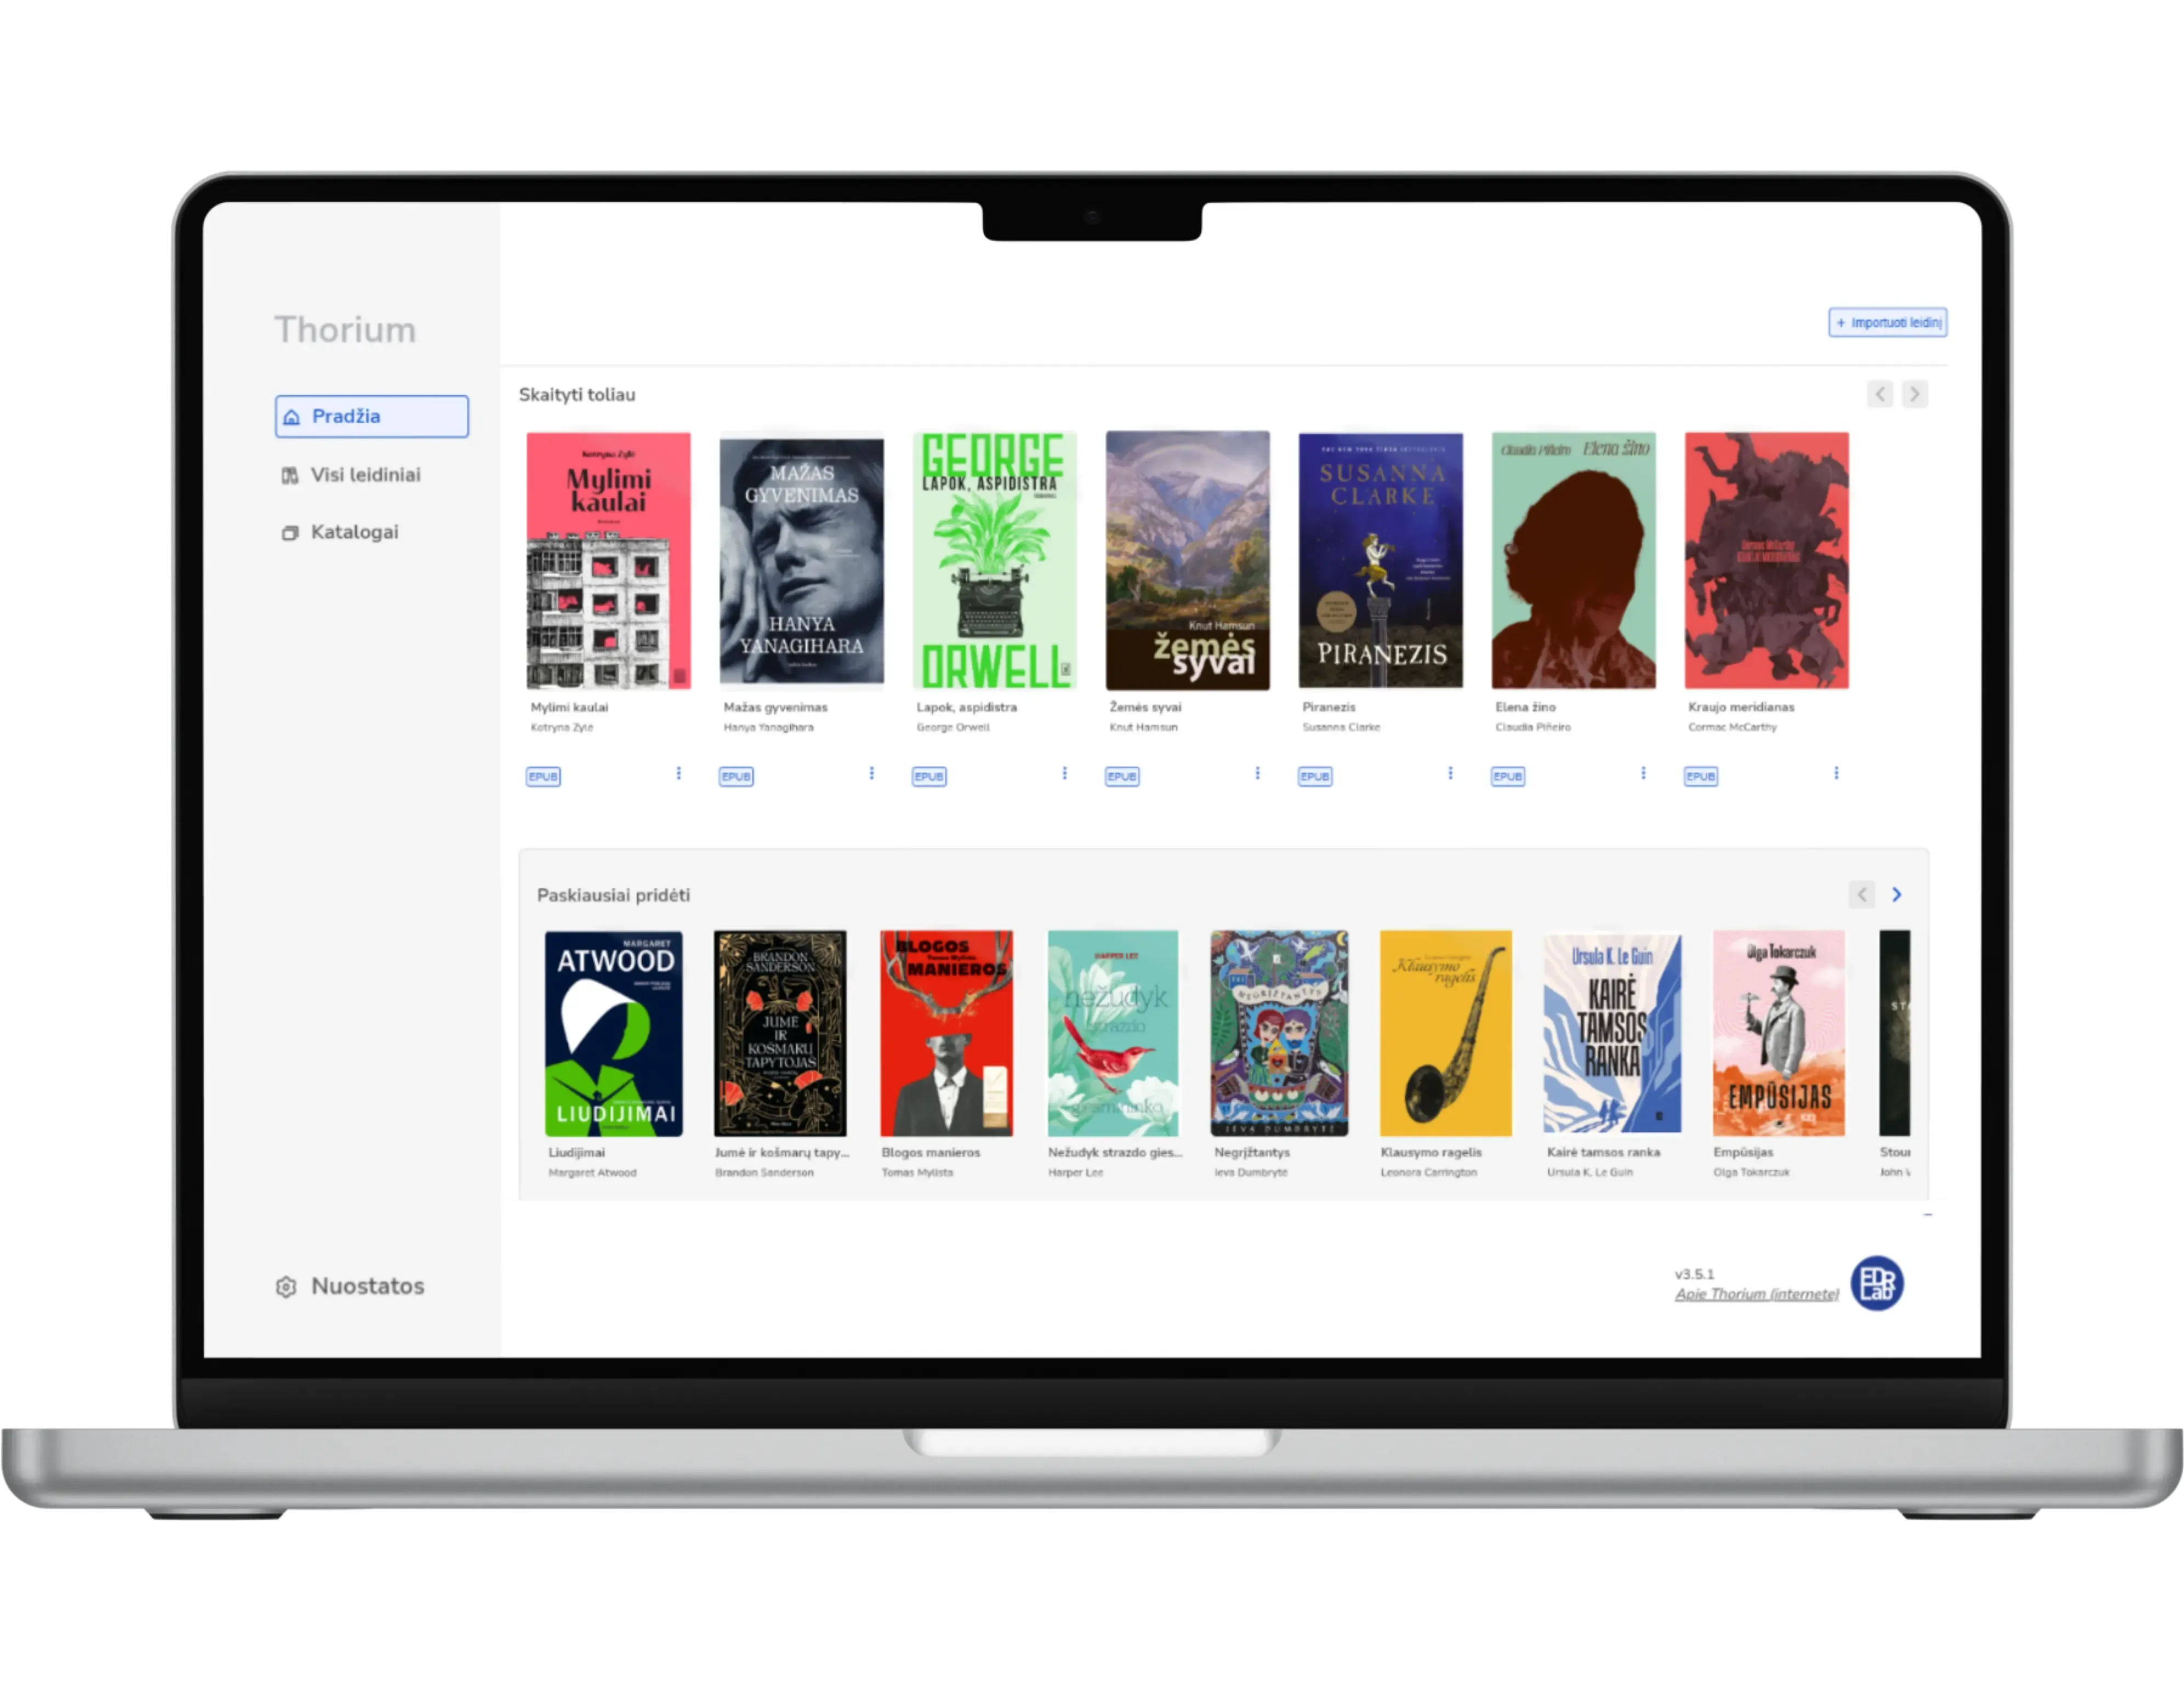Click EPUB tag under Mylimi kaulai
2184x1703 pixels.
(x=543, y=777)
